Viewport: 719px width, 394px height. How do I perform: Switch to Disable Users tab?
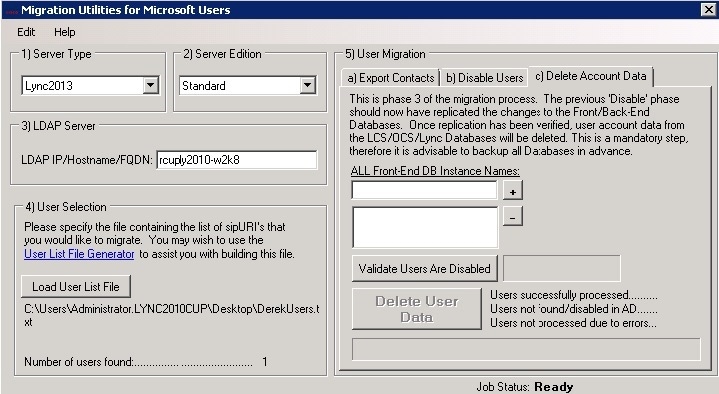485,78
